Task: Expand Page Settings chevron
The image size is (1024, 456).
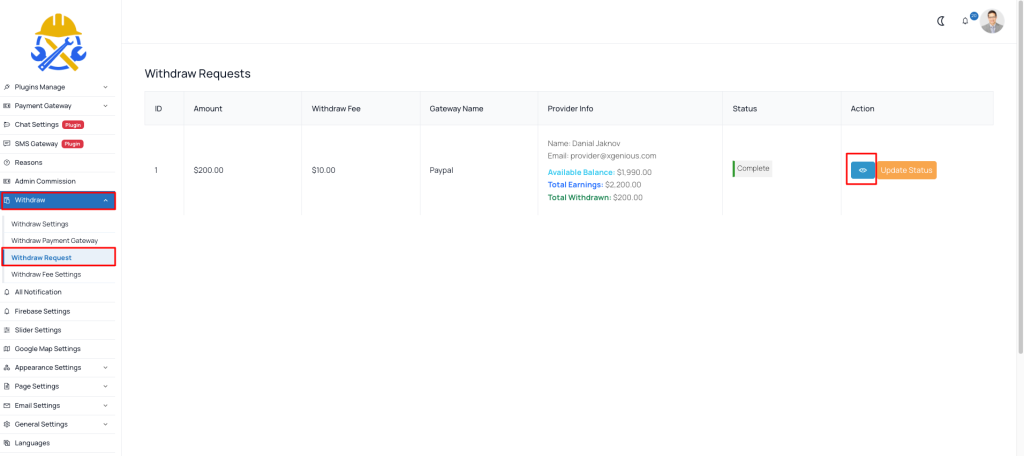Action: click(105, 386)
